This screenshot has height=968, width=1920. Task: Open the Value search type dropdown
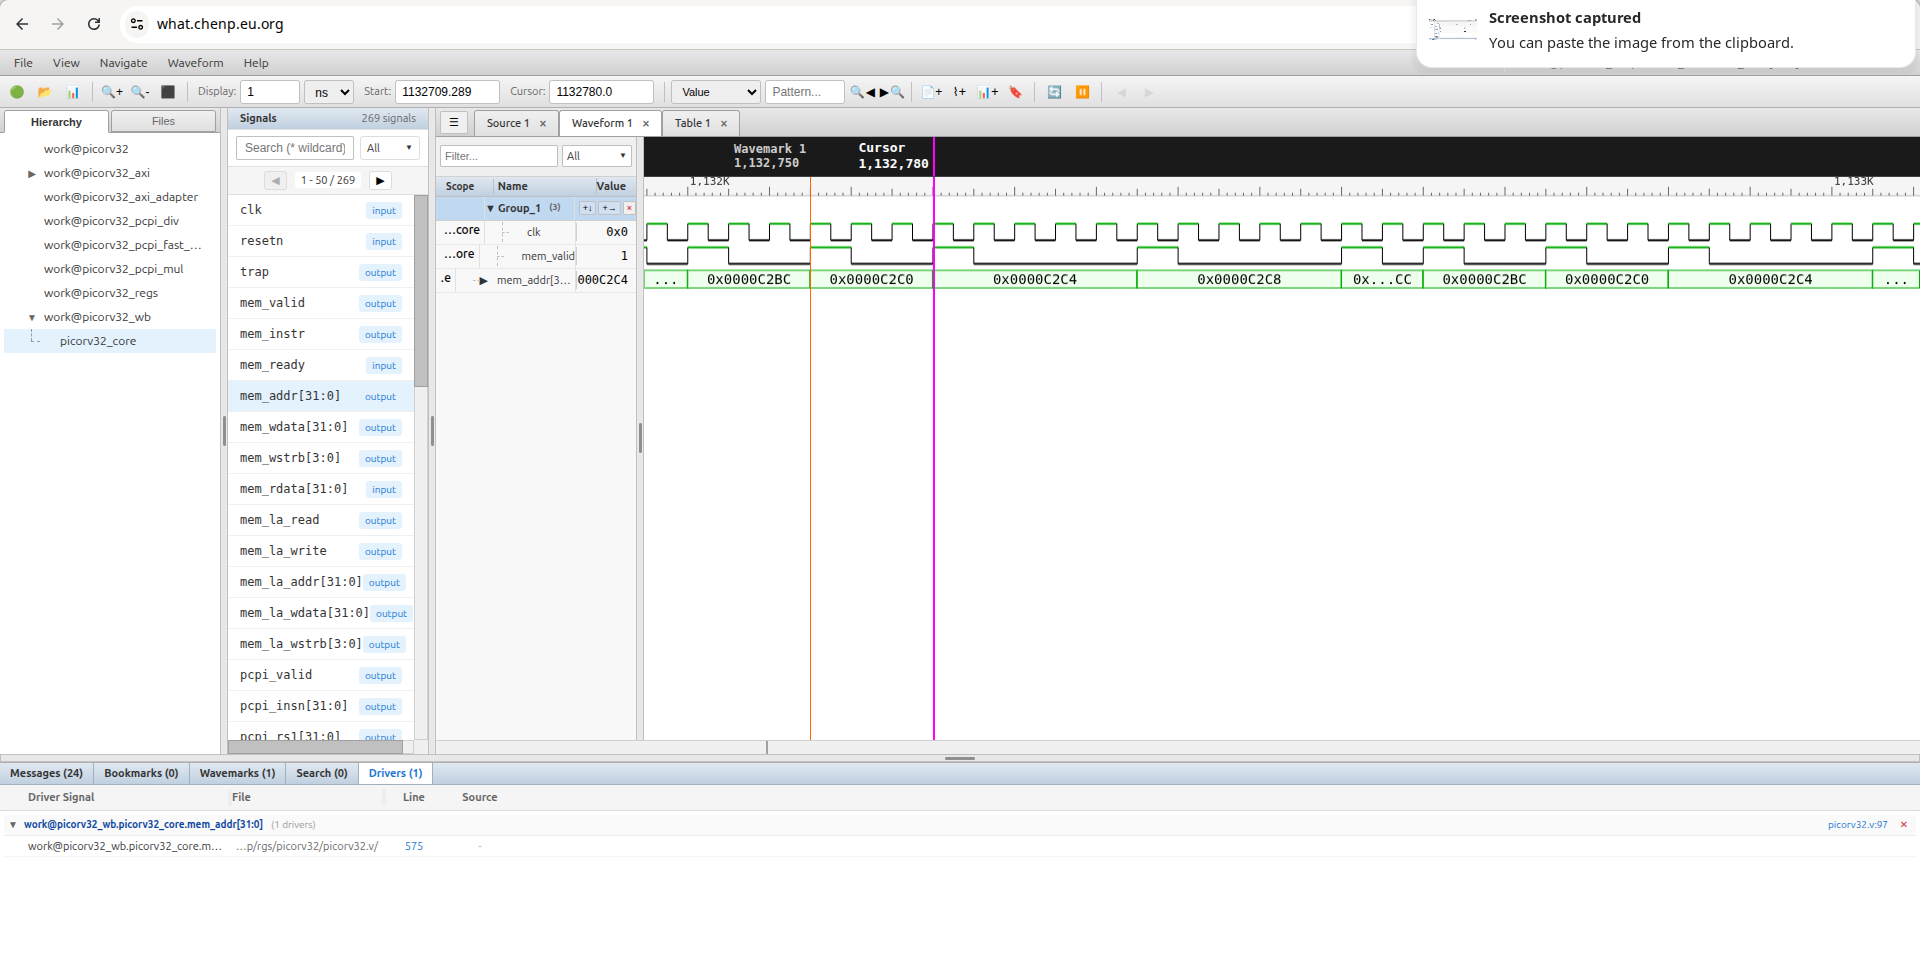715,92
